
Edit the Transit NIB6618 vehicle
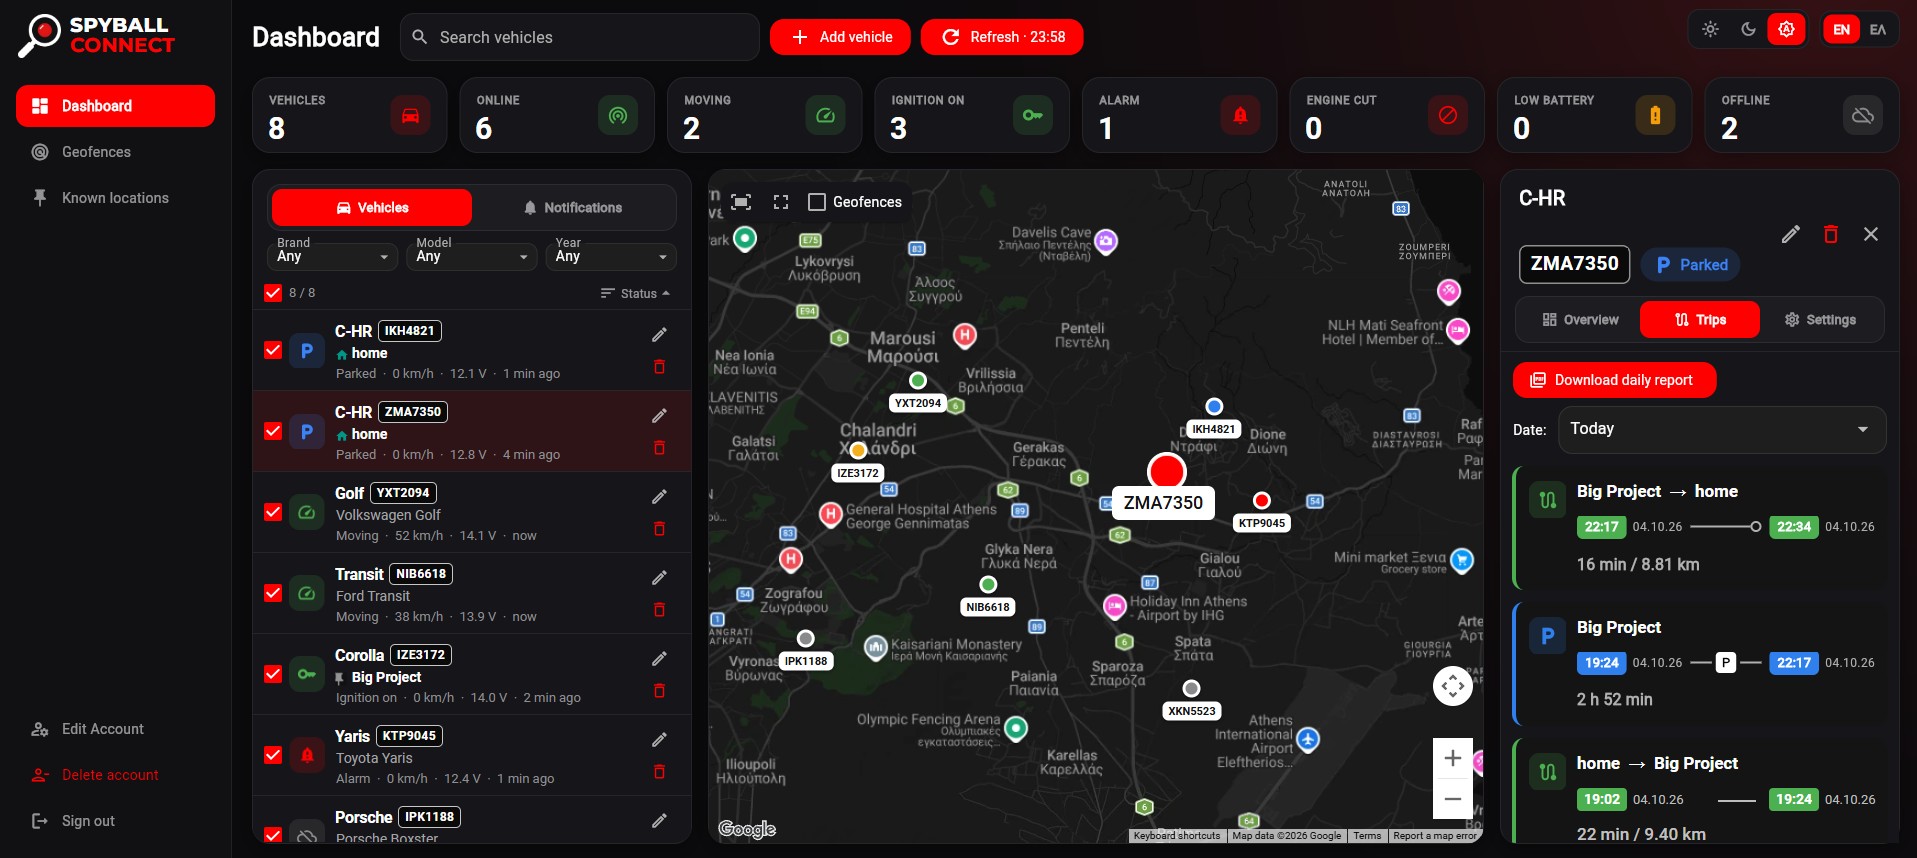click(x=659, y=577)
